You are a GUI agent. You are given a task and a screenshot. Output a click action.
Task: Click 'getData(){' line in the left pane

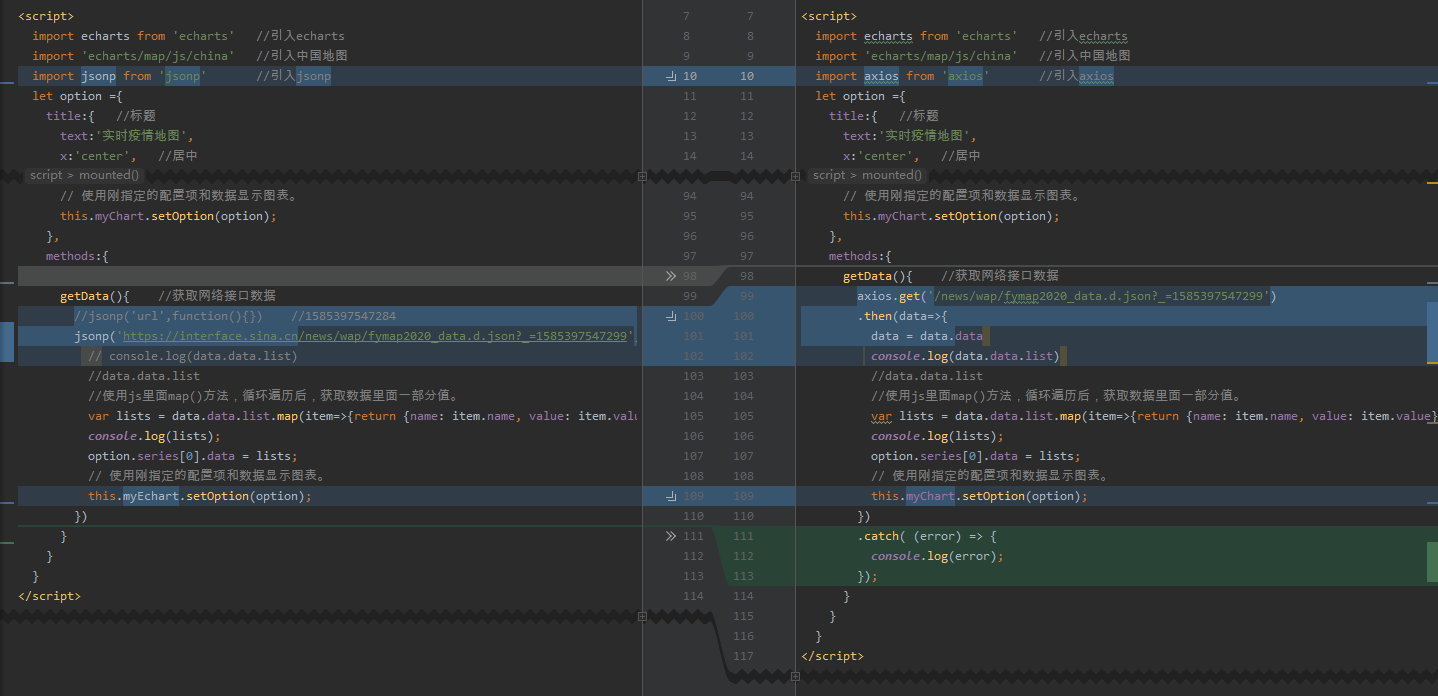pyautogui.click(x=95, y=296)
